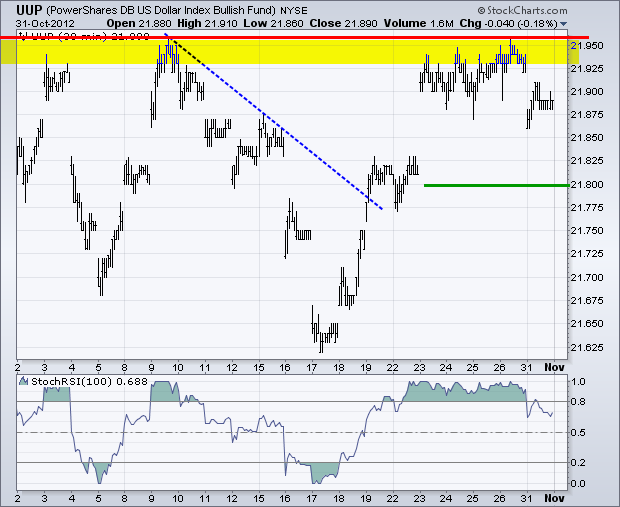
Task: Click the Nov label under the price chart
Action: coord(554,367)
